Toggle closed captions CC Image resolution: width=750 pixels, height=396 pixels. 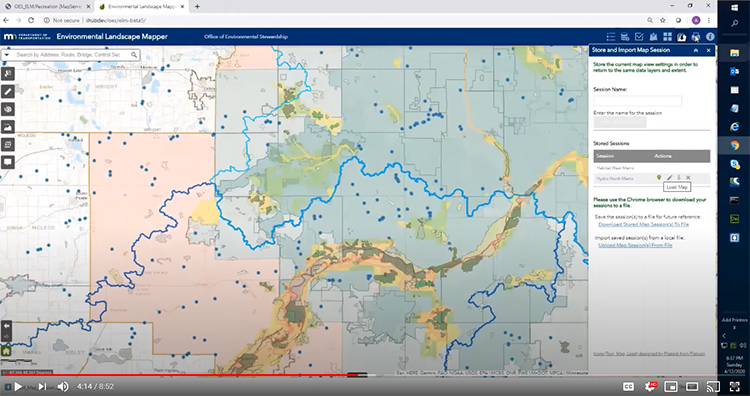pyautogui.click(x=628, y=386)
